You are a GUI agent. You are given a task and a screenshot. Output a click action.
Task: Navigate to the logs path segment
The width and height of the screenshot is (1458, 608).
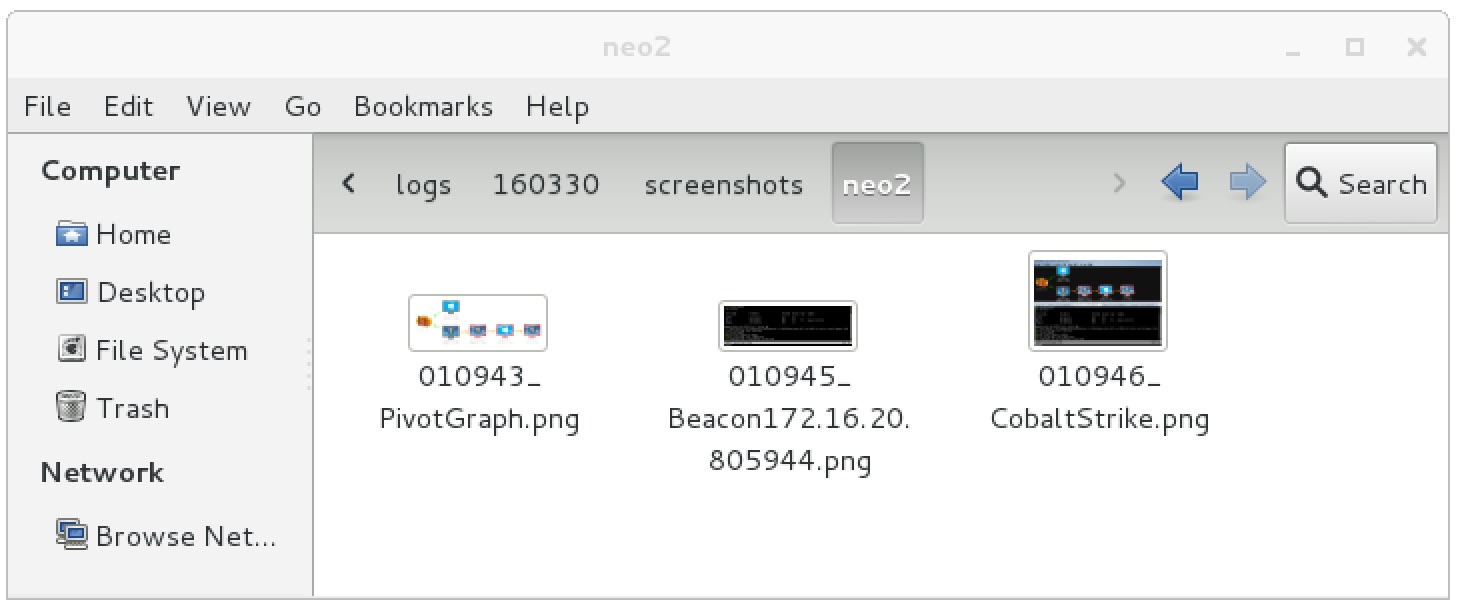[x=423, y=185]
